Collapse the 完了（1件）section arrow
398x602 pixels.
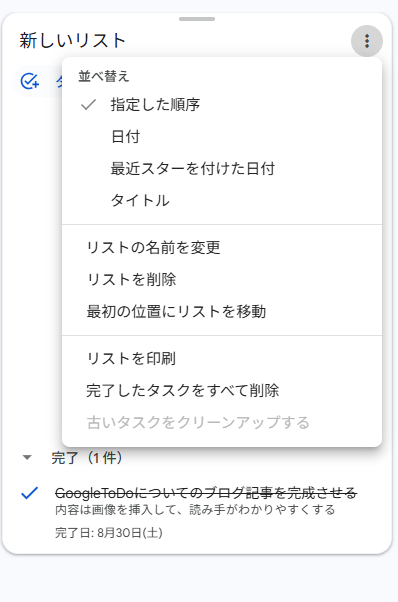coord(27,457)
